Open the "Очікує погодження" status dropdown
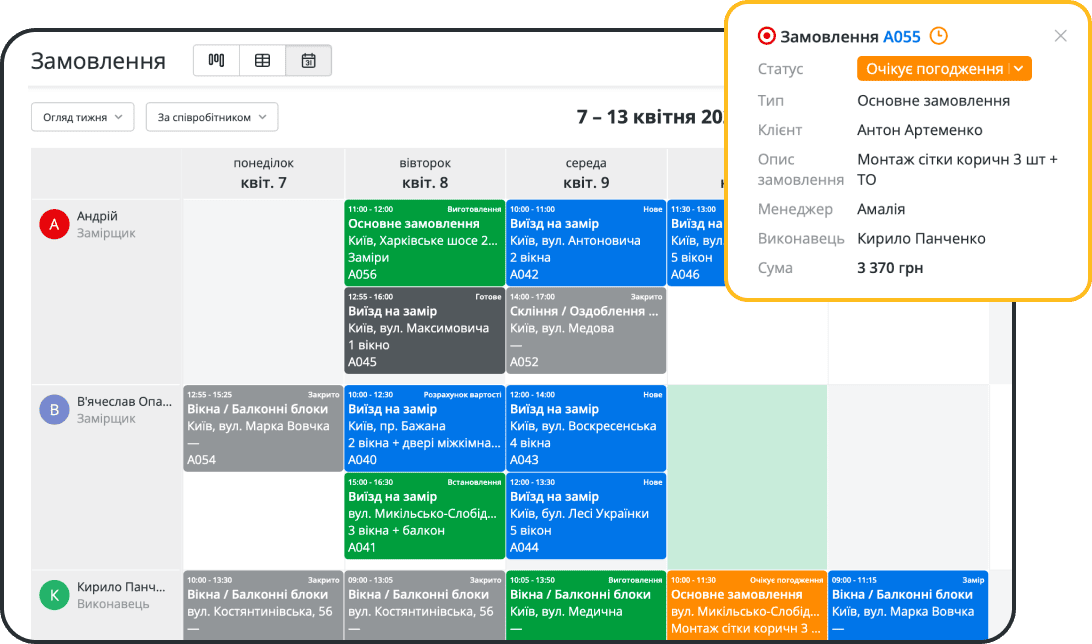 943,69
